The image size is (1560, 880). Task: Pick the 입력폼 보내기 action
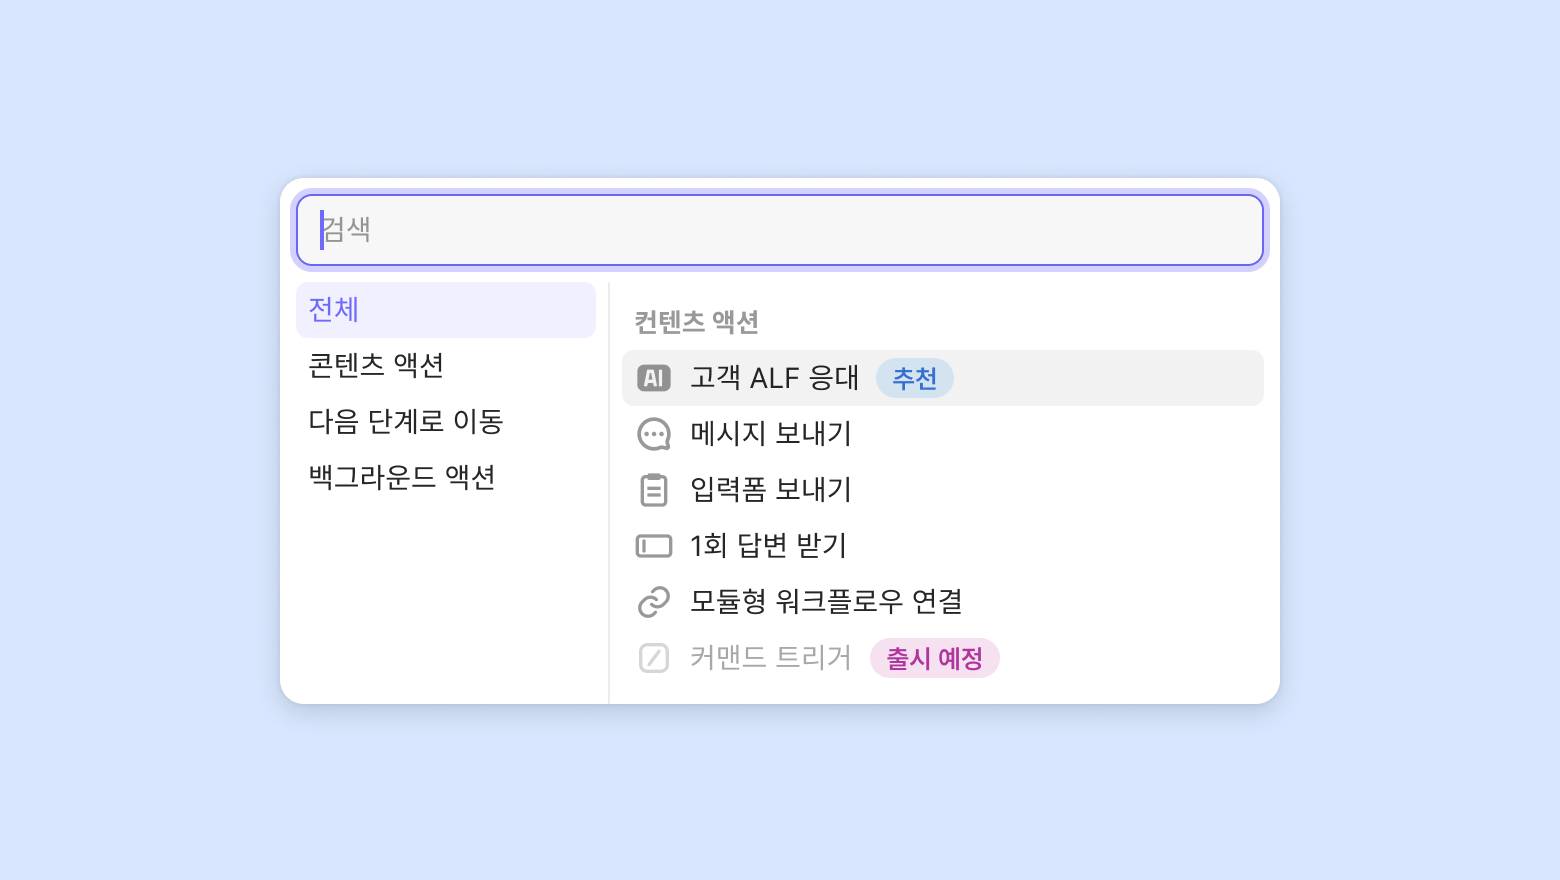[771, 490]
